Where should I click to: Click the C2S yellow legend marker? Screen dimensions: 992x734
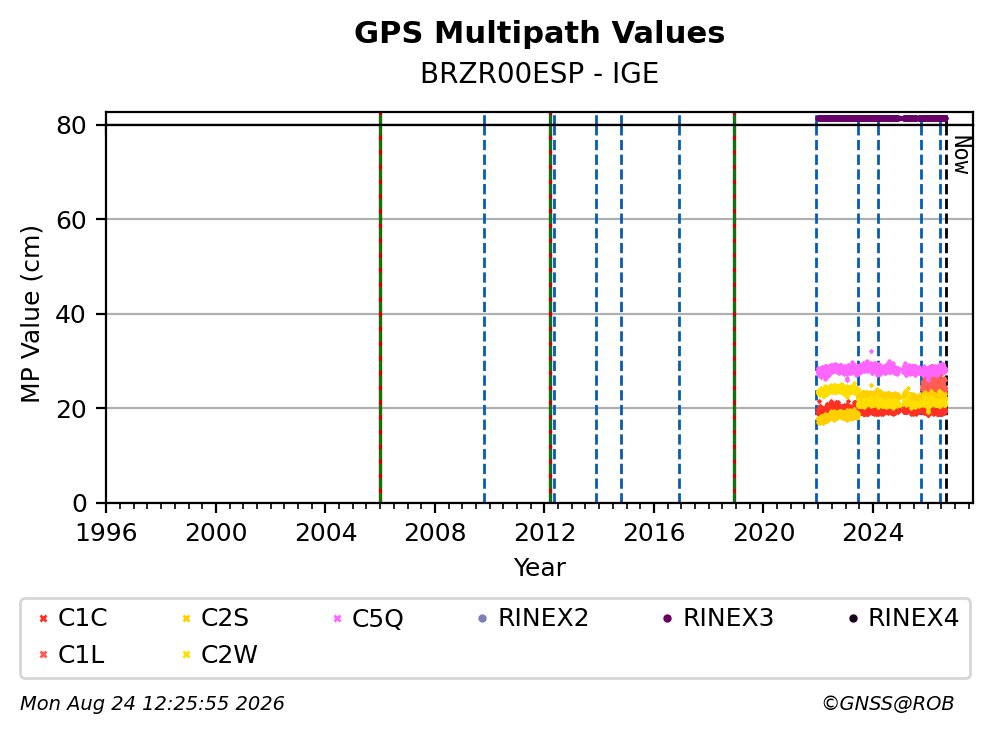point(186,618)
